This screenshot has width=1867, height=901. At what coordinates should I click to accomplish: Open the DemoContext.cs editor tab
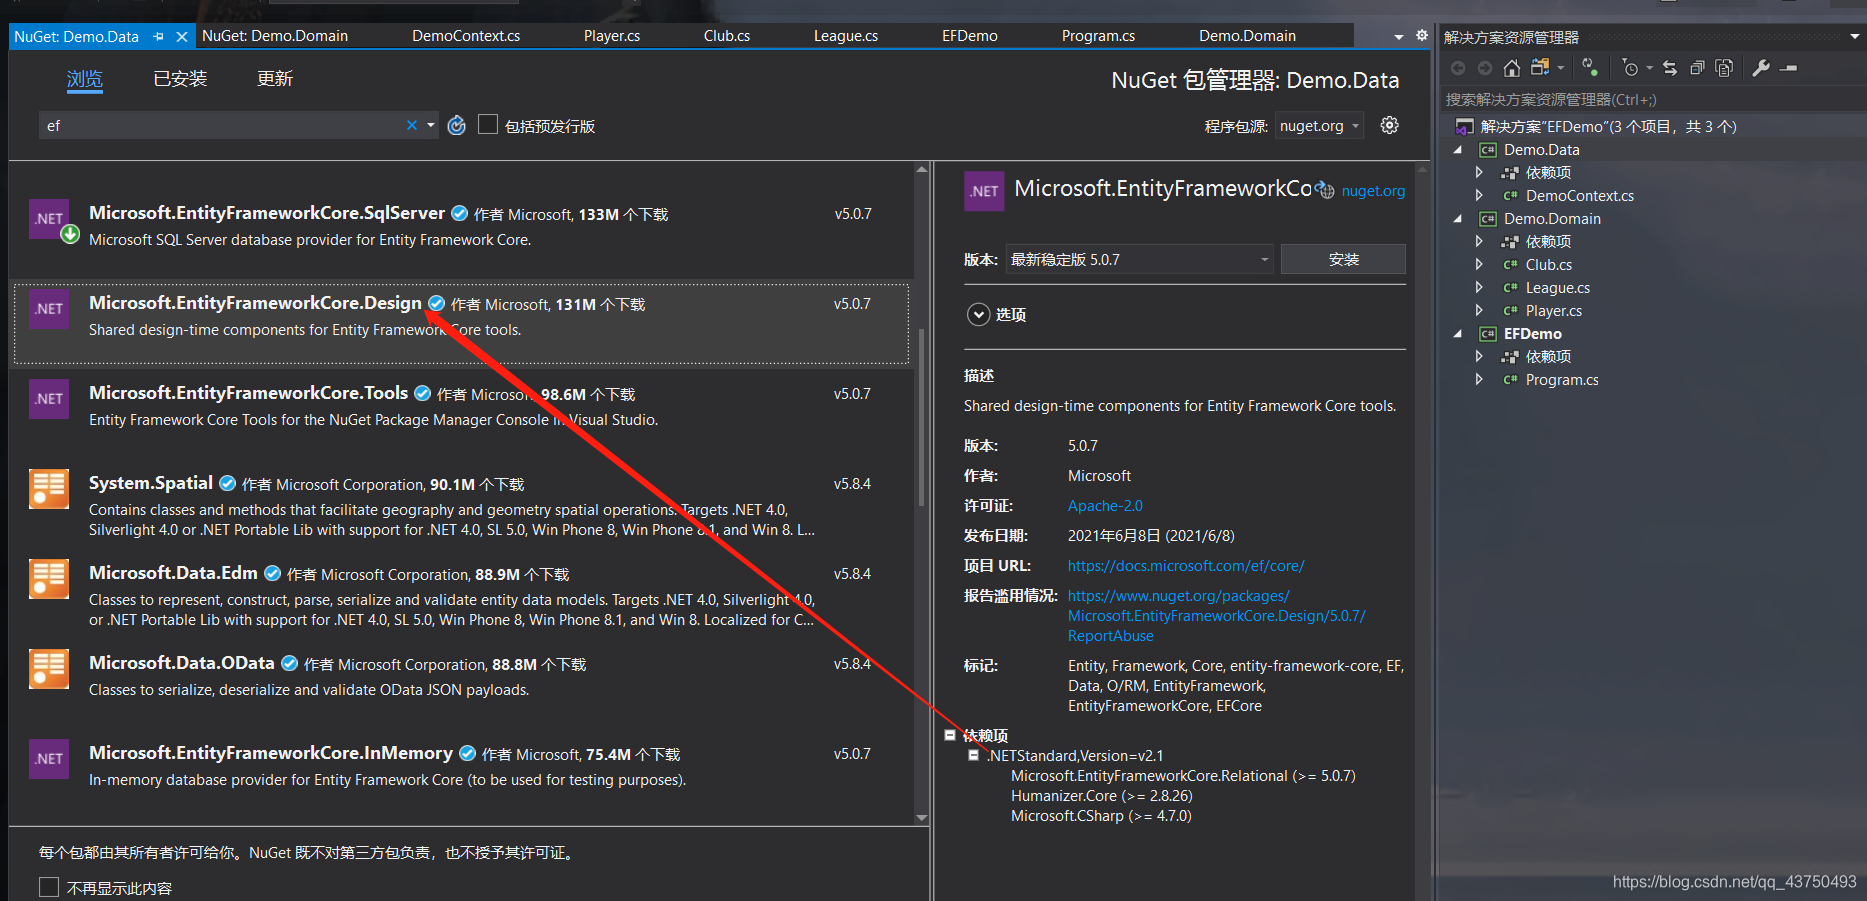coord(466,36)
